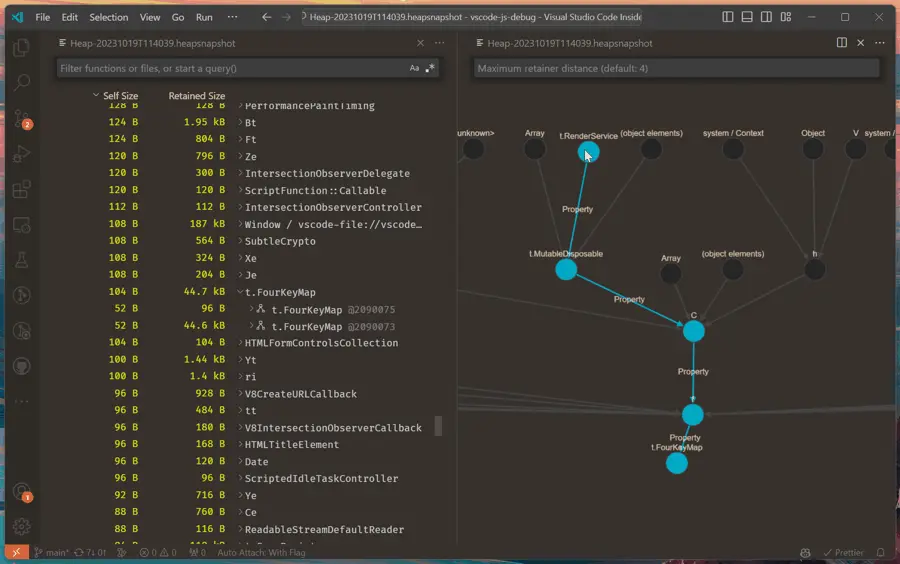Select the t.RenderService graph node

click(588, 152)
